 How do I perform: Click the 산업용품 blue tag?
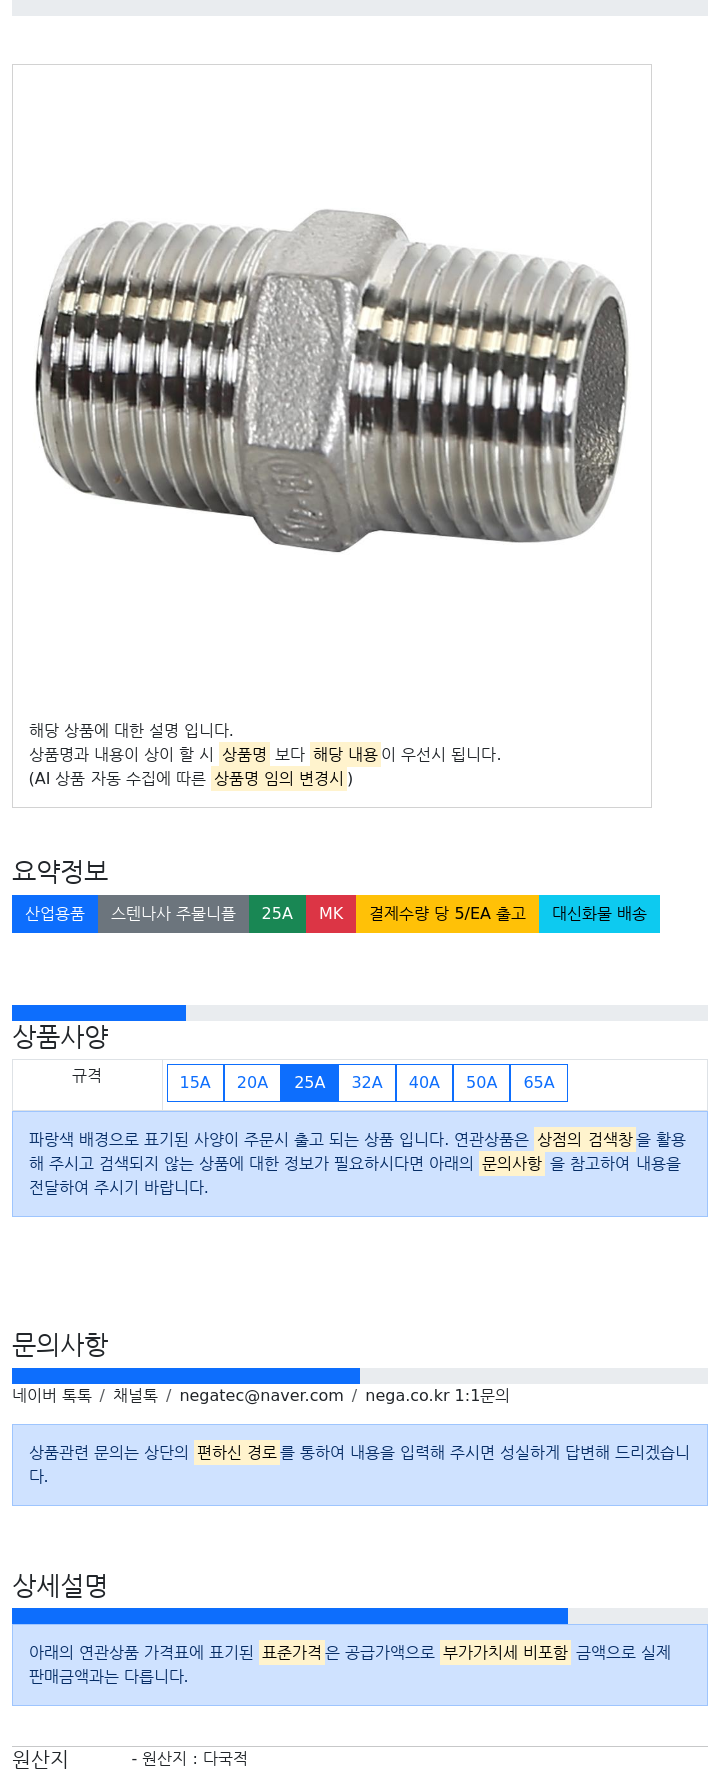(x=55, y=914)
